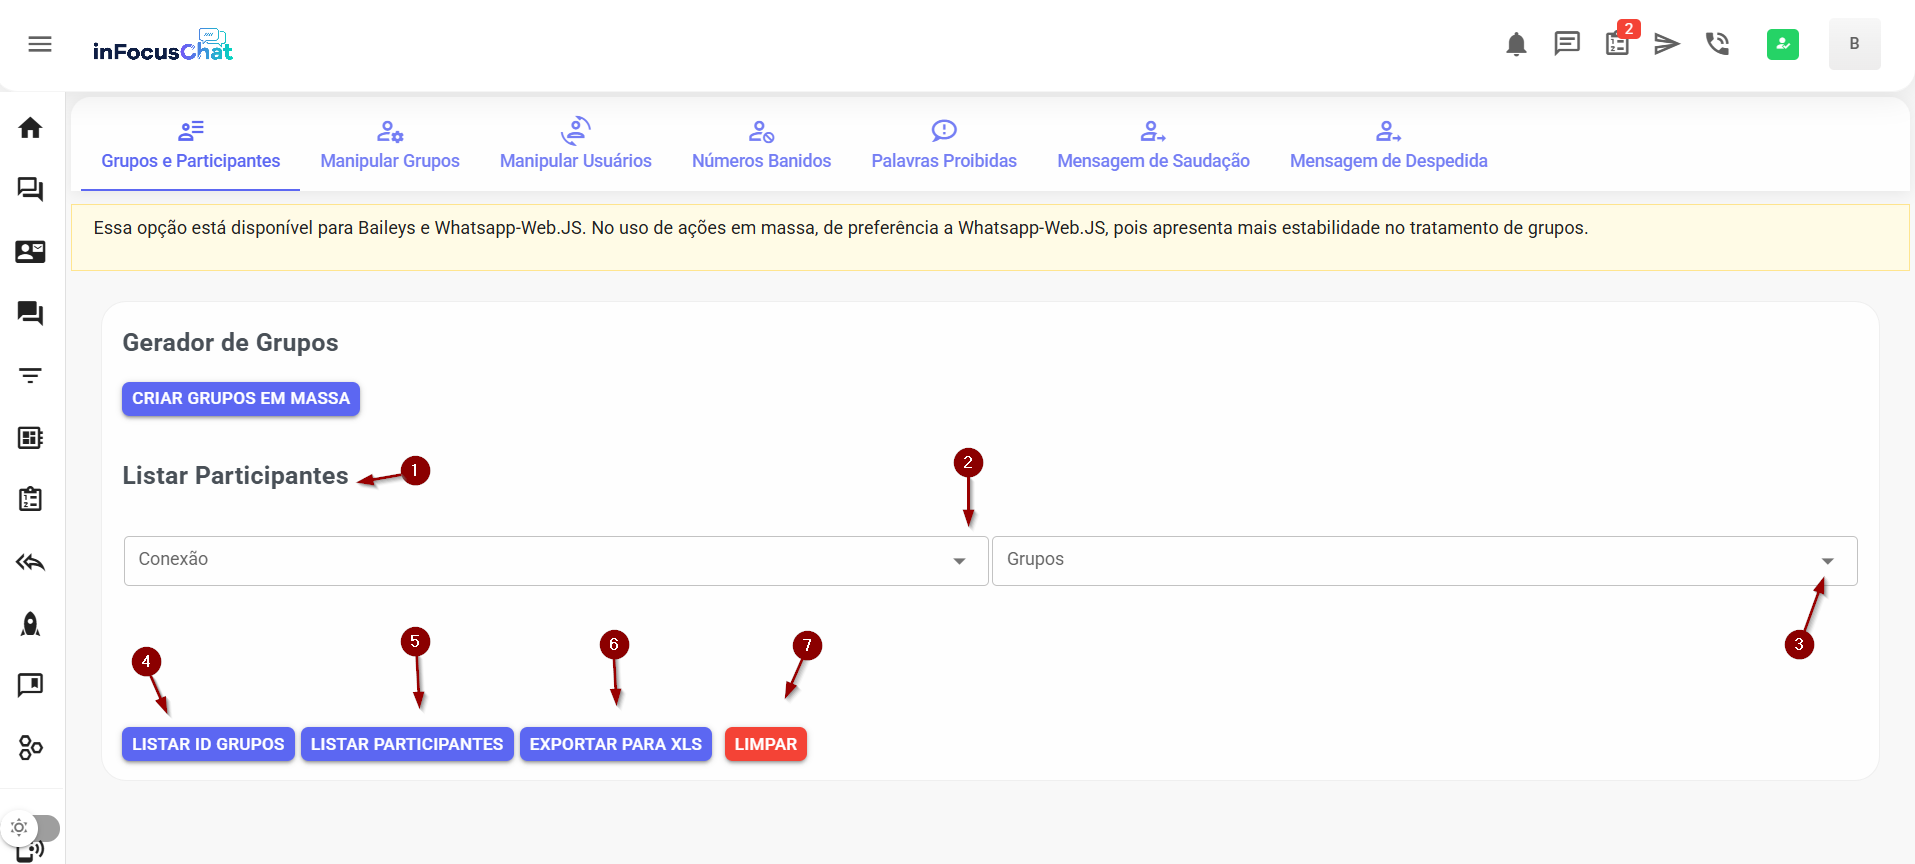The image size is (1915, 864).
Task: Open the rocket icon in sidebar
Action: 30,624
